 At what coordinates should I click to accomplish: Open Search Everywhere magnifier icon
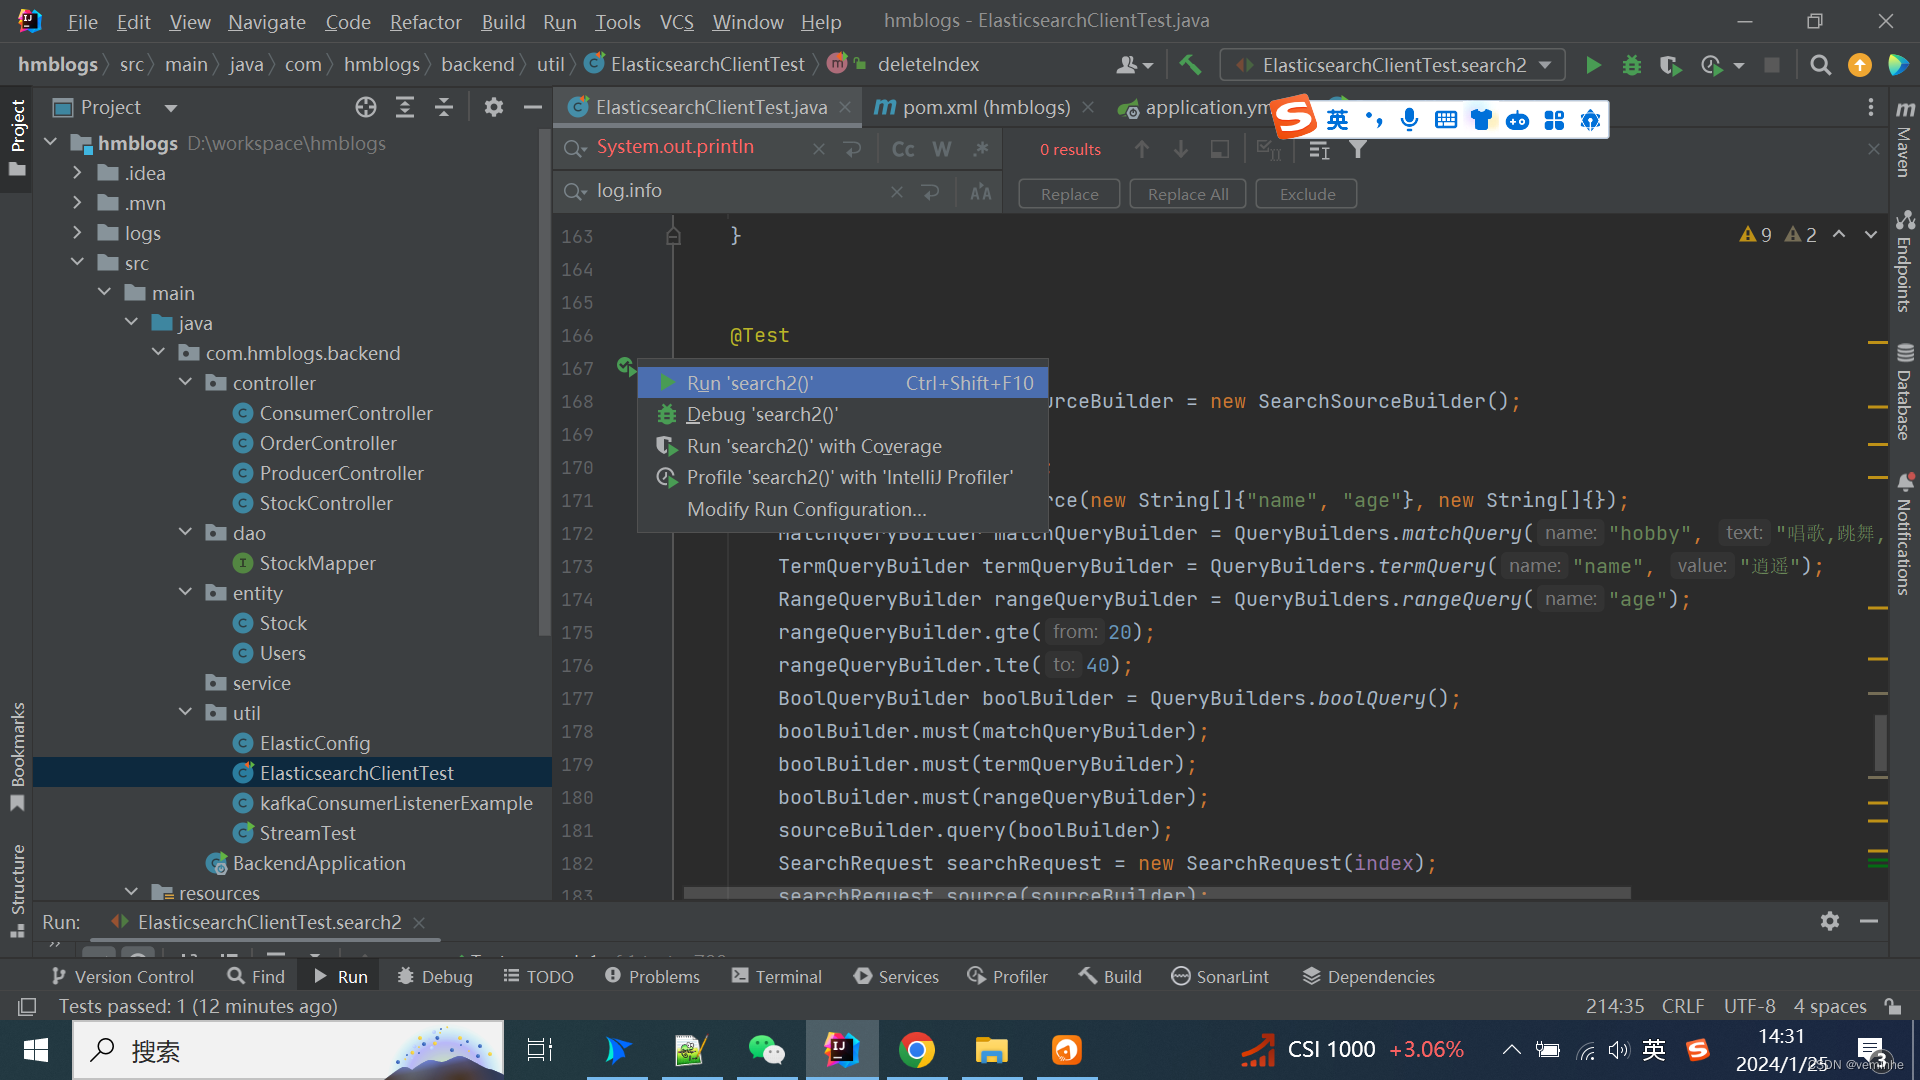coord(1821,65)
